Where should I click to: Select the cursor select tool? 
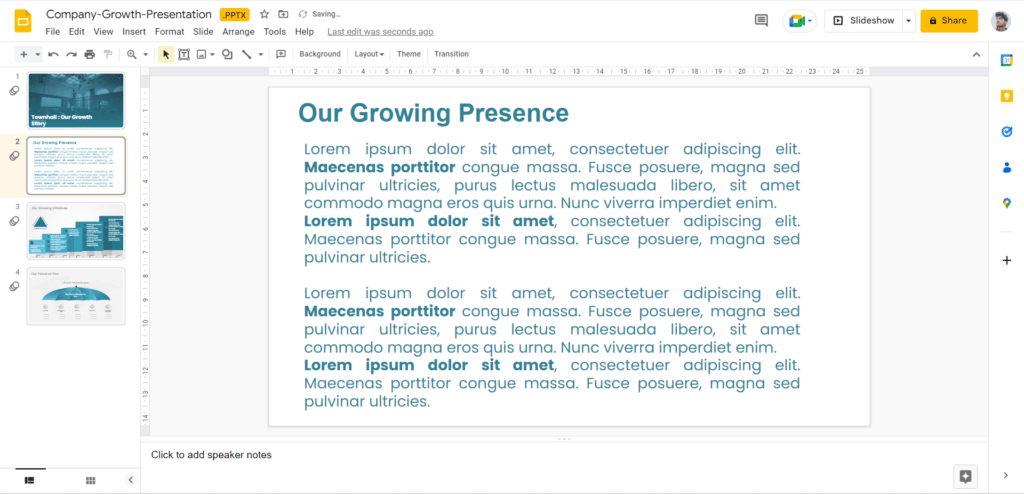click(x=166, y=54)
